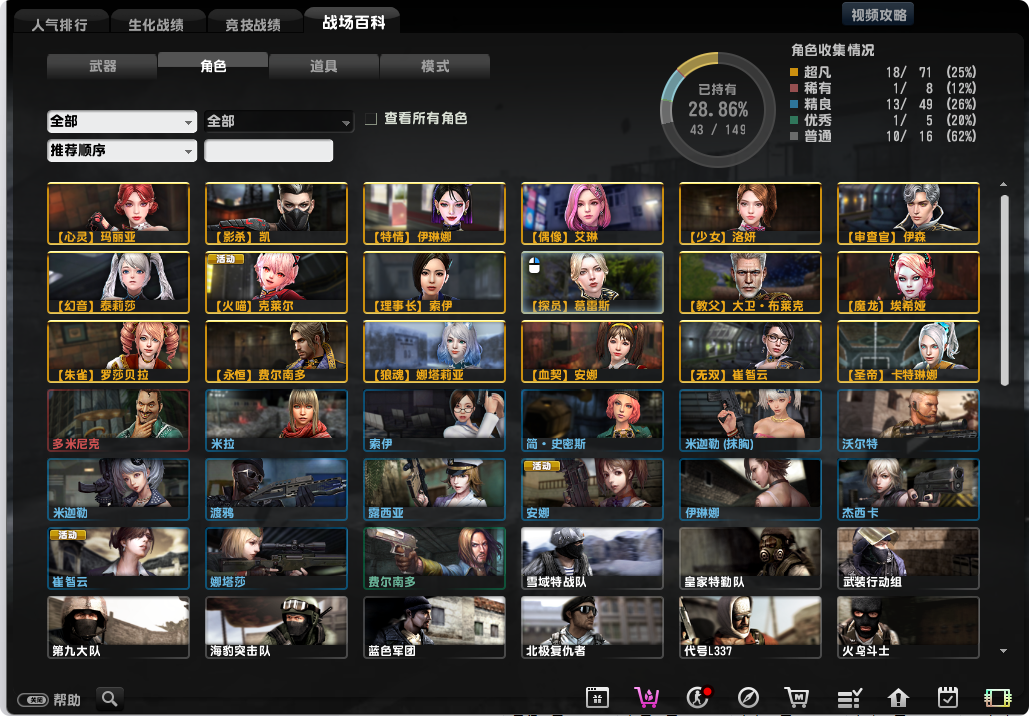
Task: Select the 【教父】大卫·布莱克 character card
Action: click(x=750, y=282)
